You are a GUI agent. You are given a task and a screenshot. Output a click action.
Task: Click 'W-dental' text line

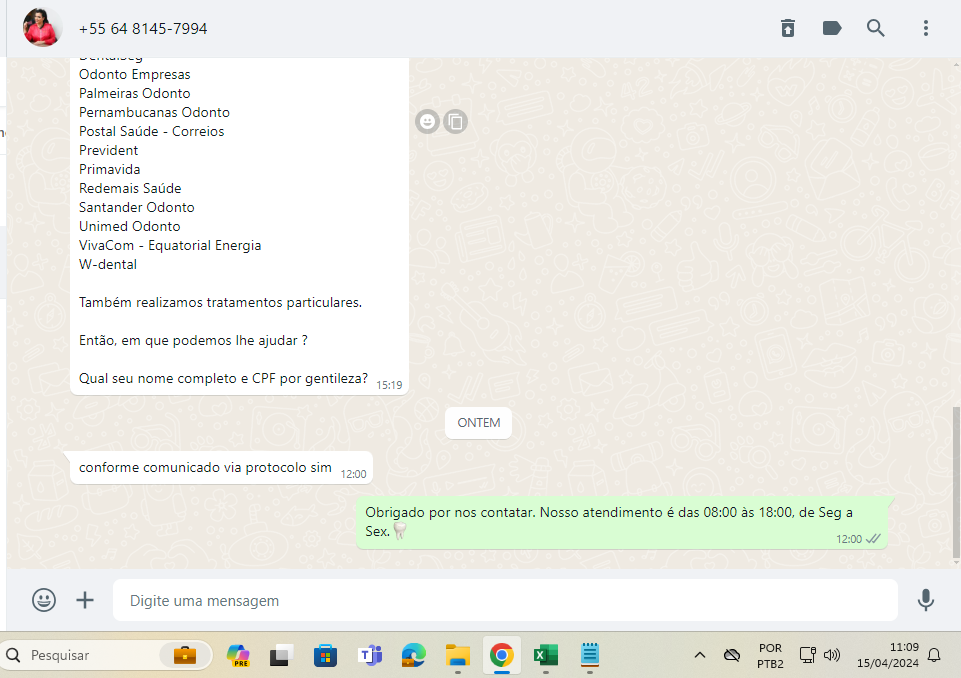tap(108, 265)
